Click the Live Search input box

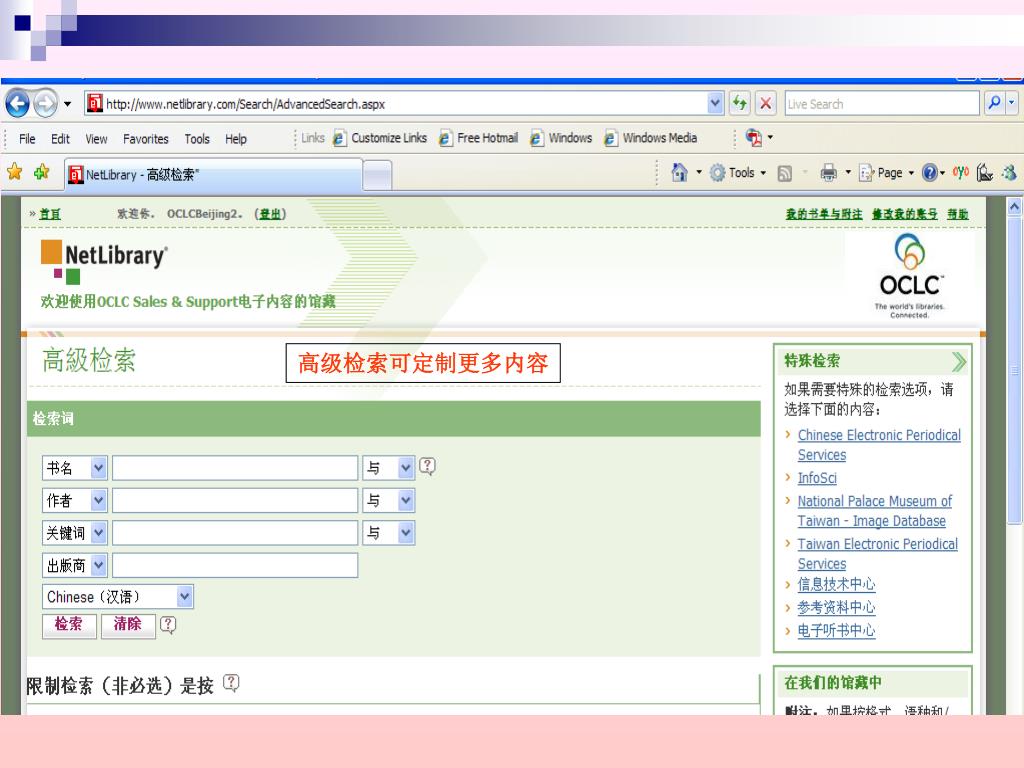[882, 104]
